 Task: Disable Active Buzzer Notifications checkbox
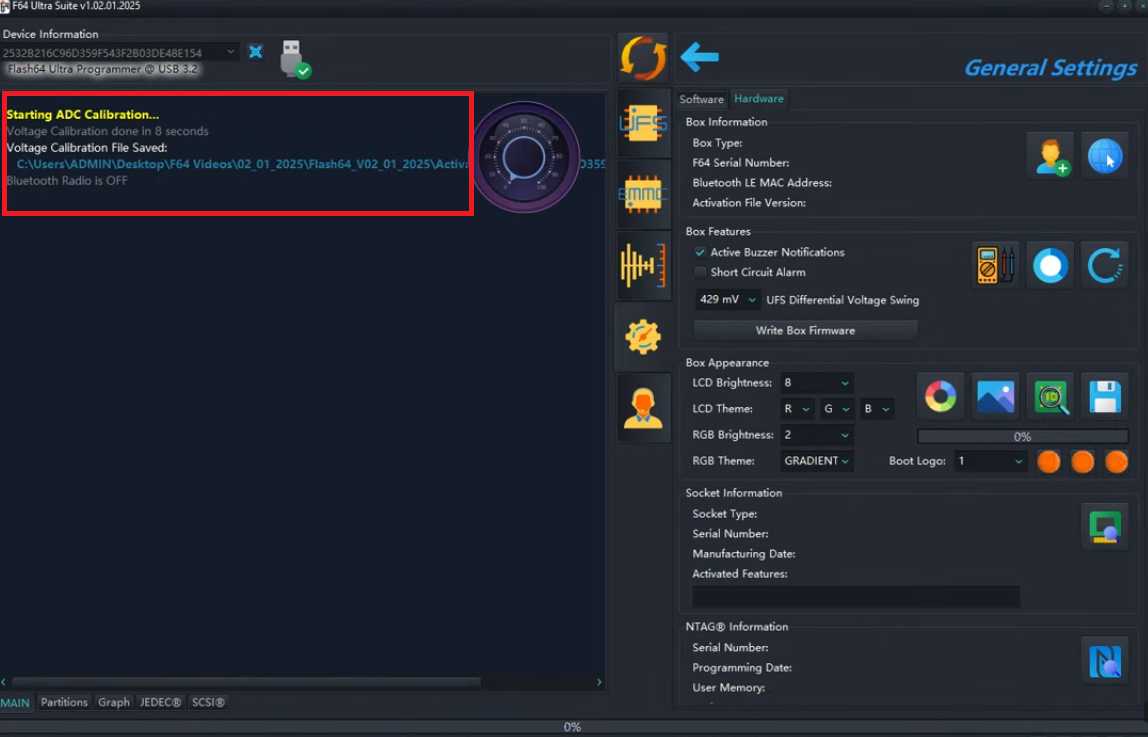click(700, 252)
